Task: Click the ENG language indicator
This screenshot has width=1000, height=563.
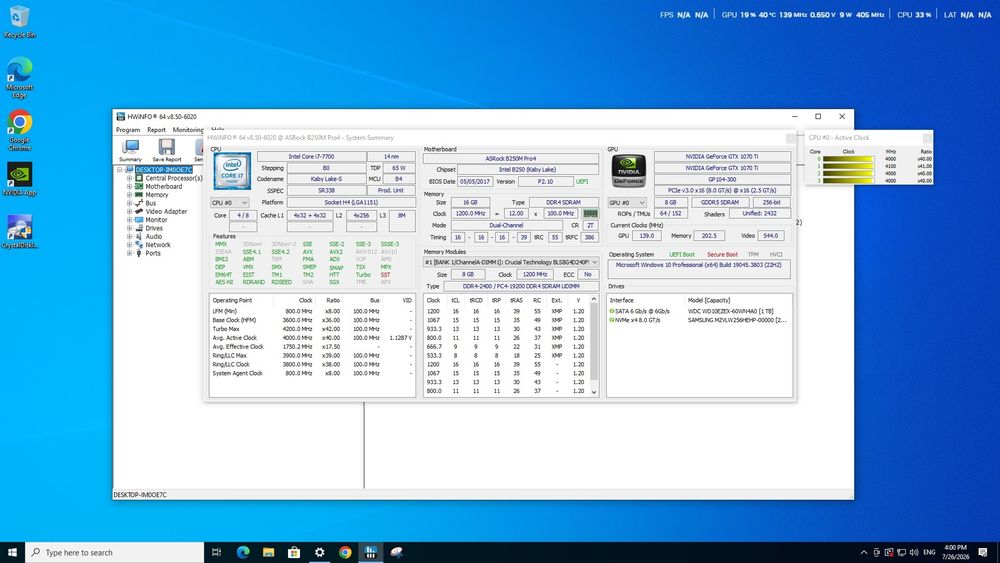Action: tap(929, 552)
